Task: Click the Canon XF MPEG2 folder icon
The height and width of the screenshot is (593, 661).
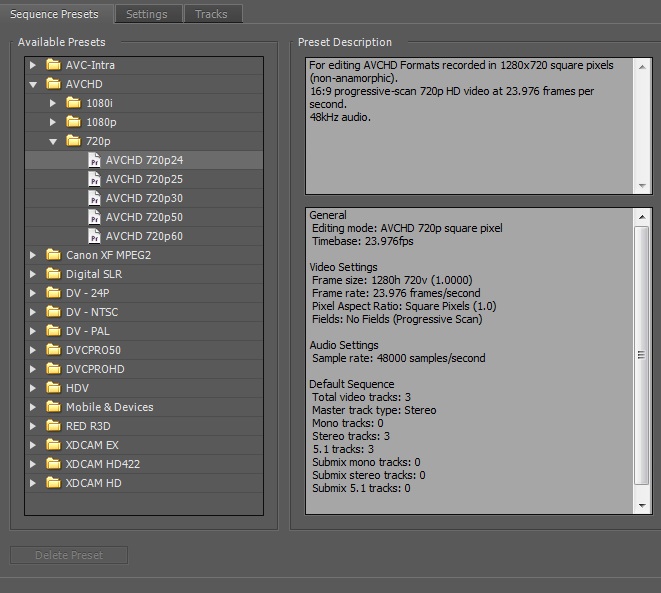Action: [x=53, y=255]
